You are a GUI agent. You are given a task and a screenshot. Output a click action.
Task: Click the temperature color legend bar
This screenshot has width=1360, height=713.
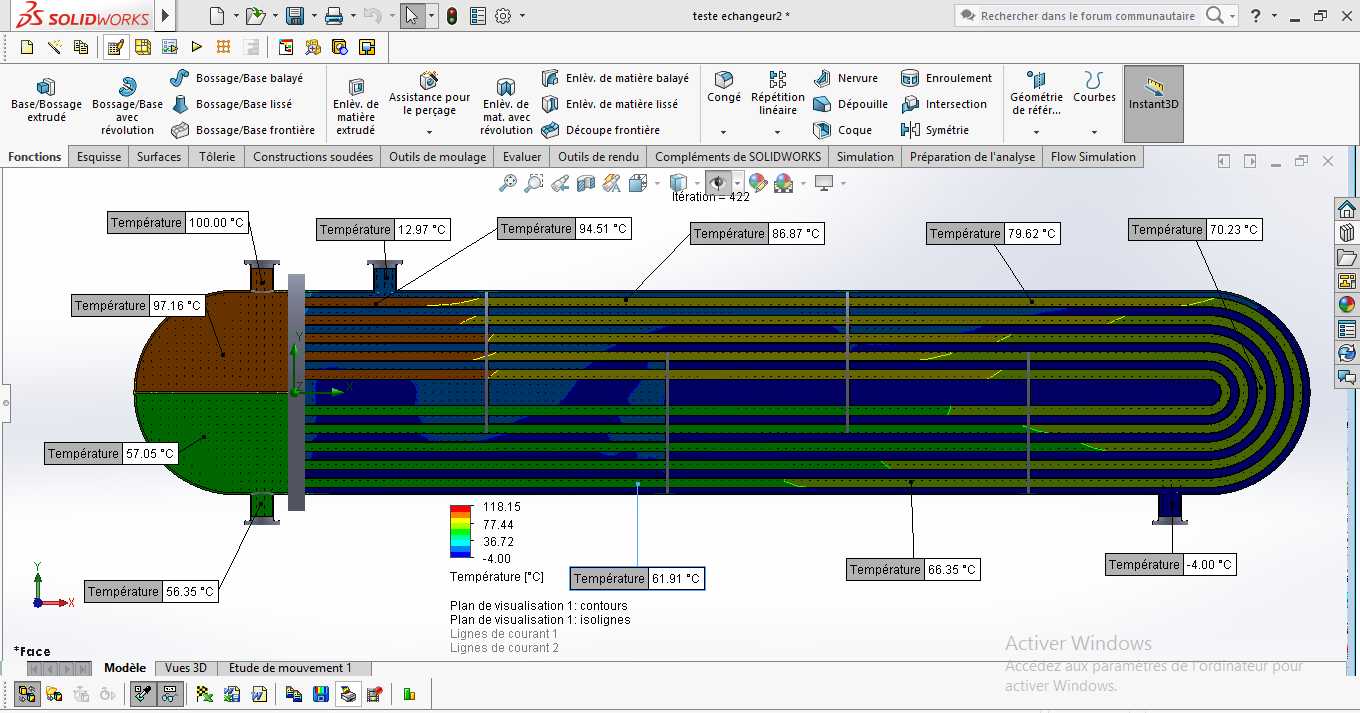tap(460, 531)
